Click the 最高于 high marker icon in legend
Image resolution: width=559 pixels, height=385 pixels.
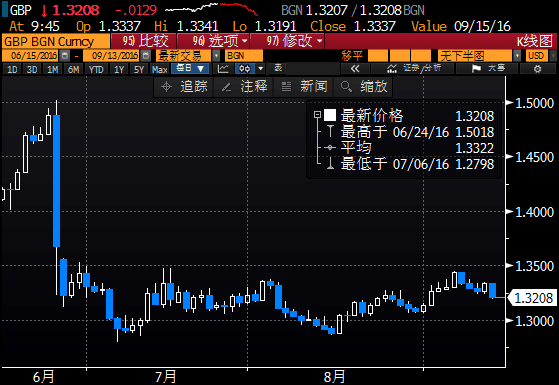[x=330, y=132]
